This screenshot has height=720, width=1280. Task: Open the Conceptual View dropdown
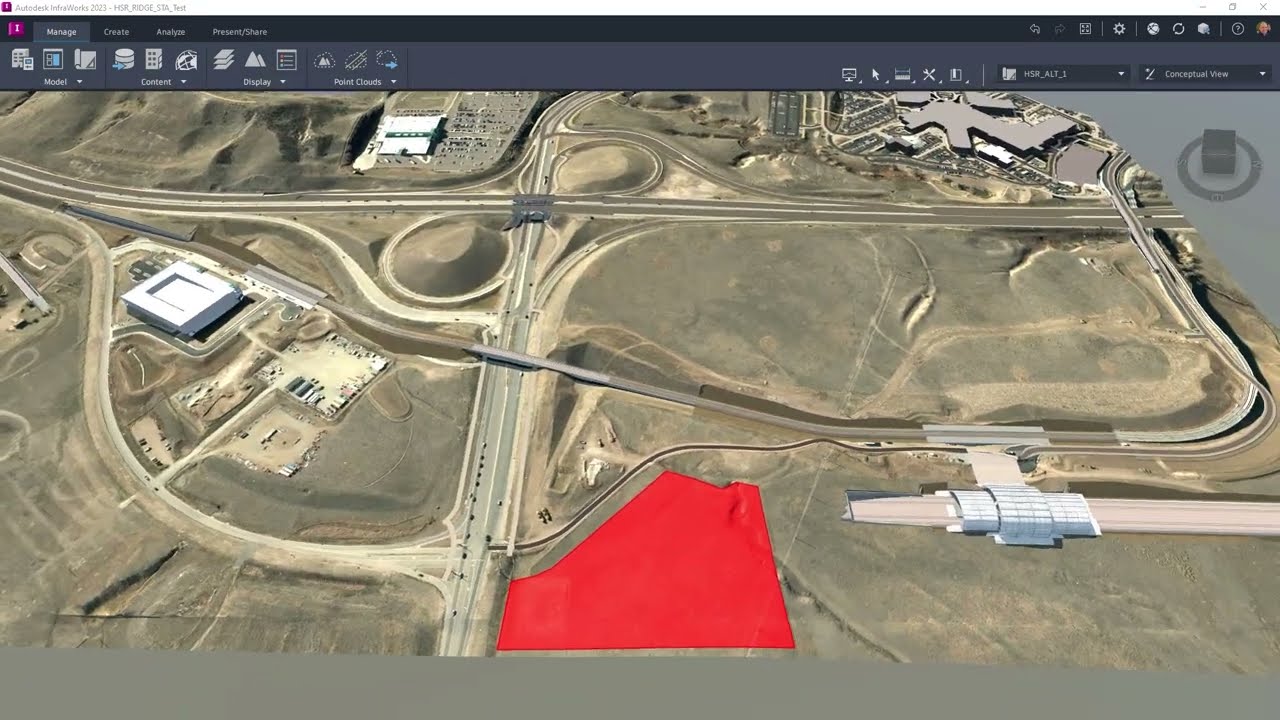click(x=1205, y=74)
